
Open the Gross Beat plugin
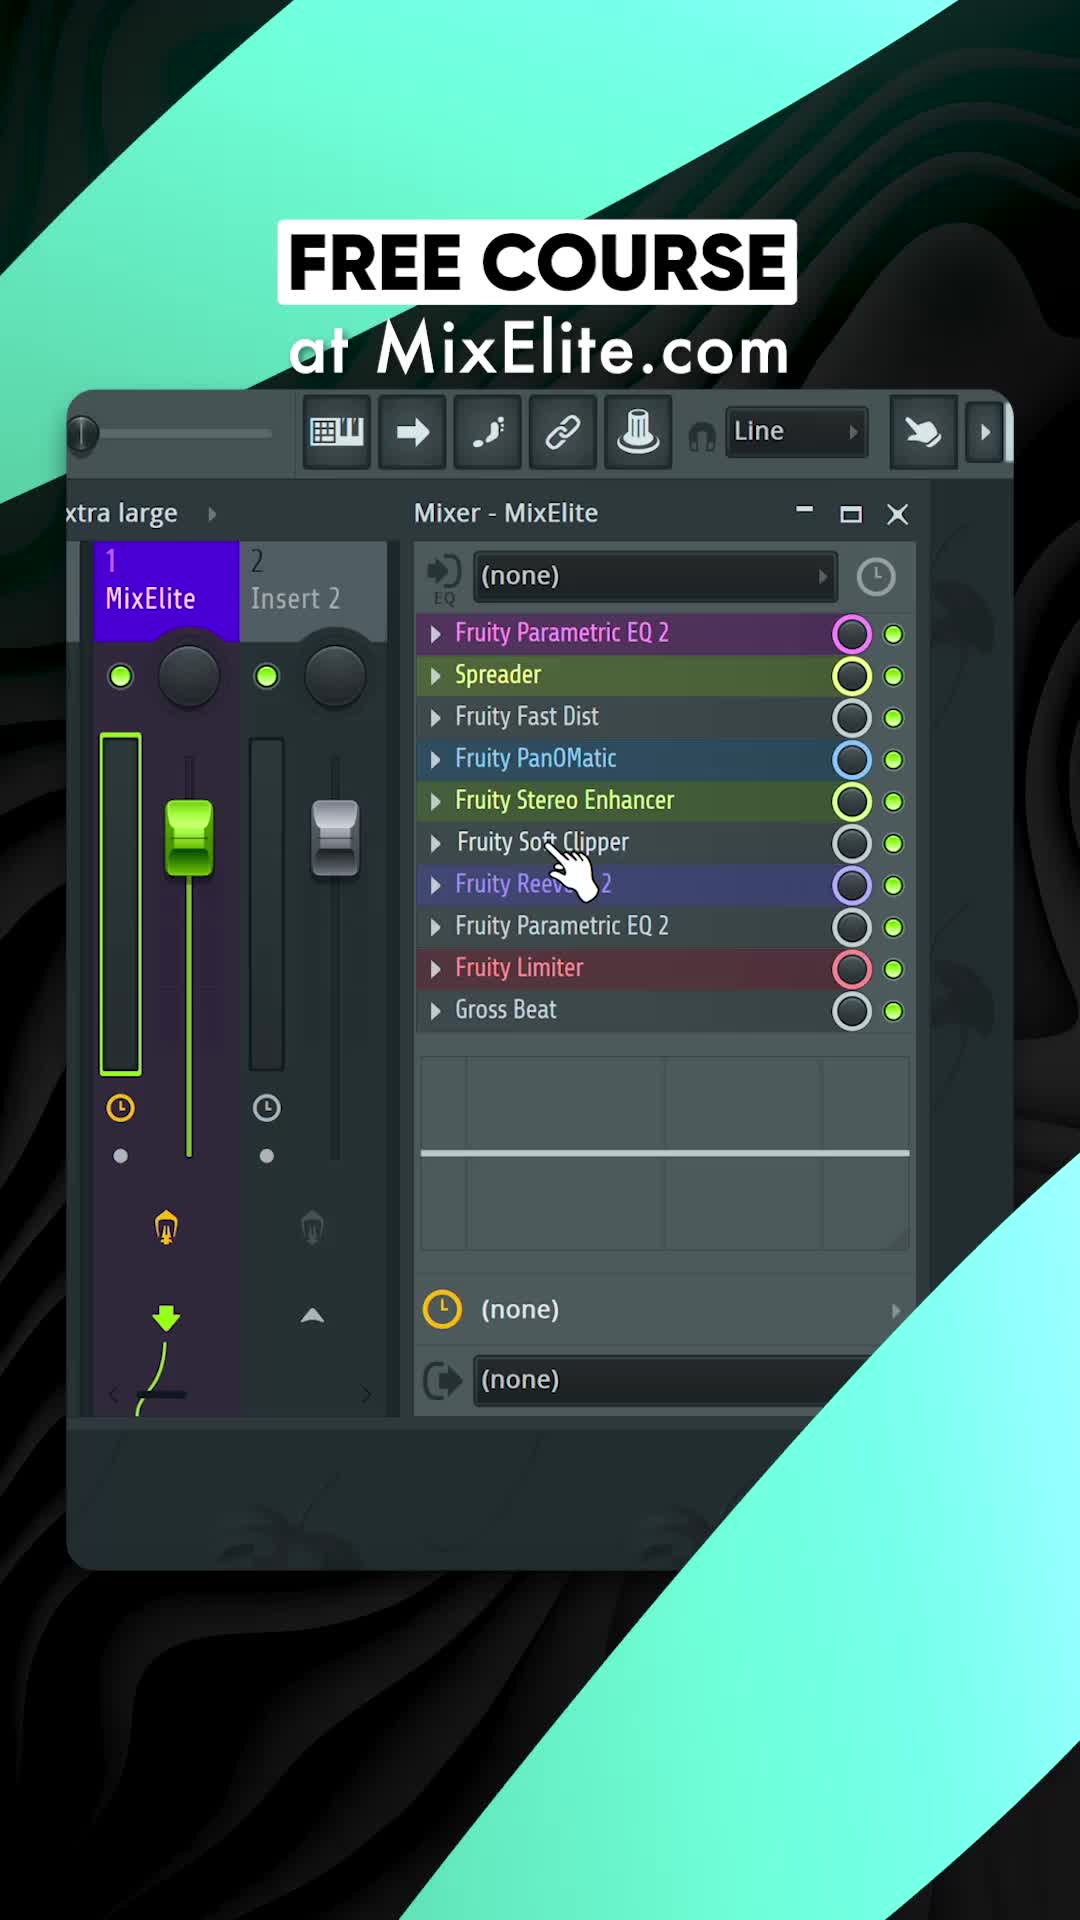[x=506, y=1010]
